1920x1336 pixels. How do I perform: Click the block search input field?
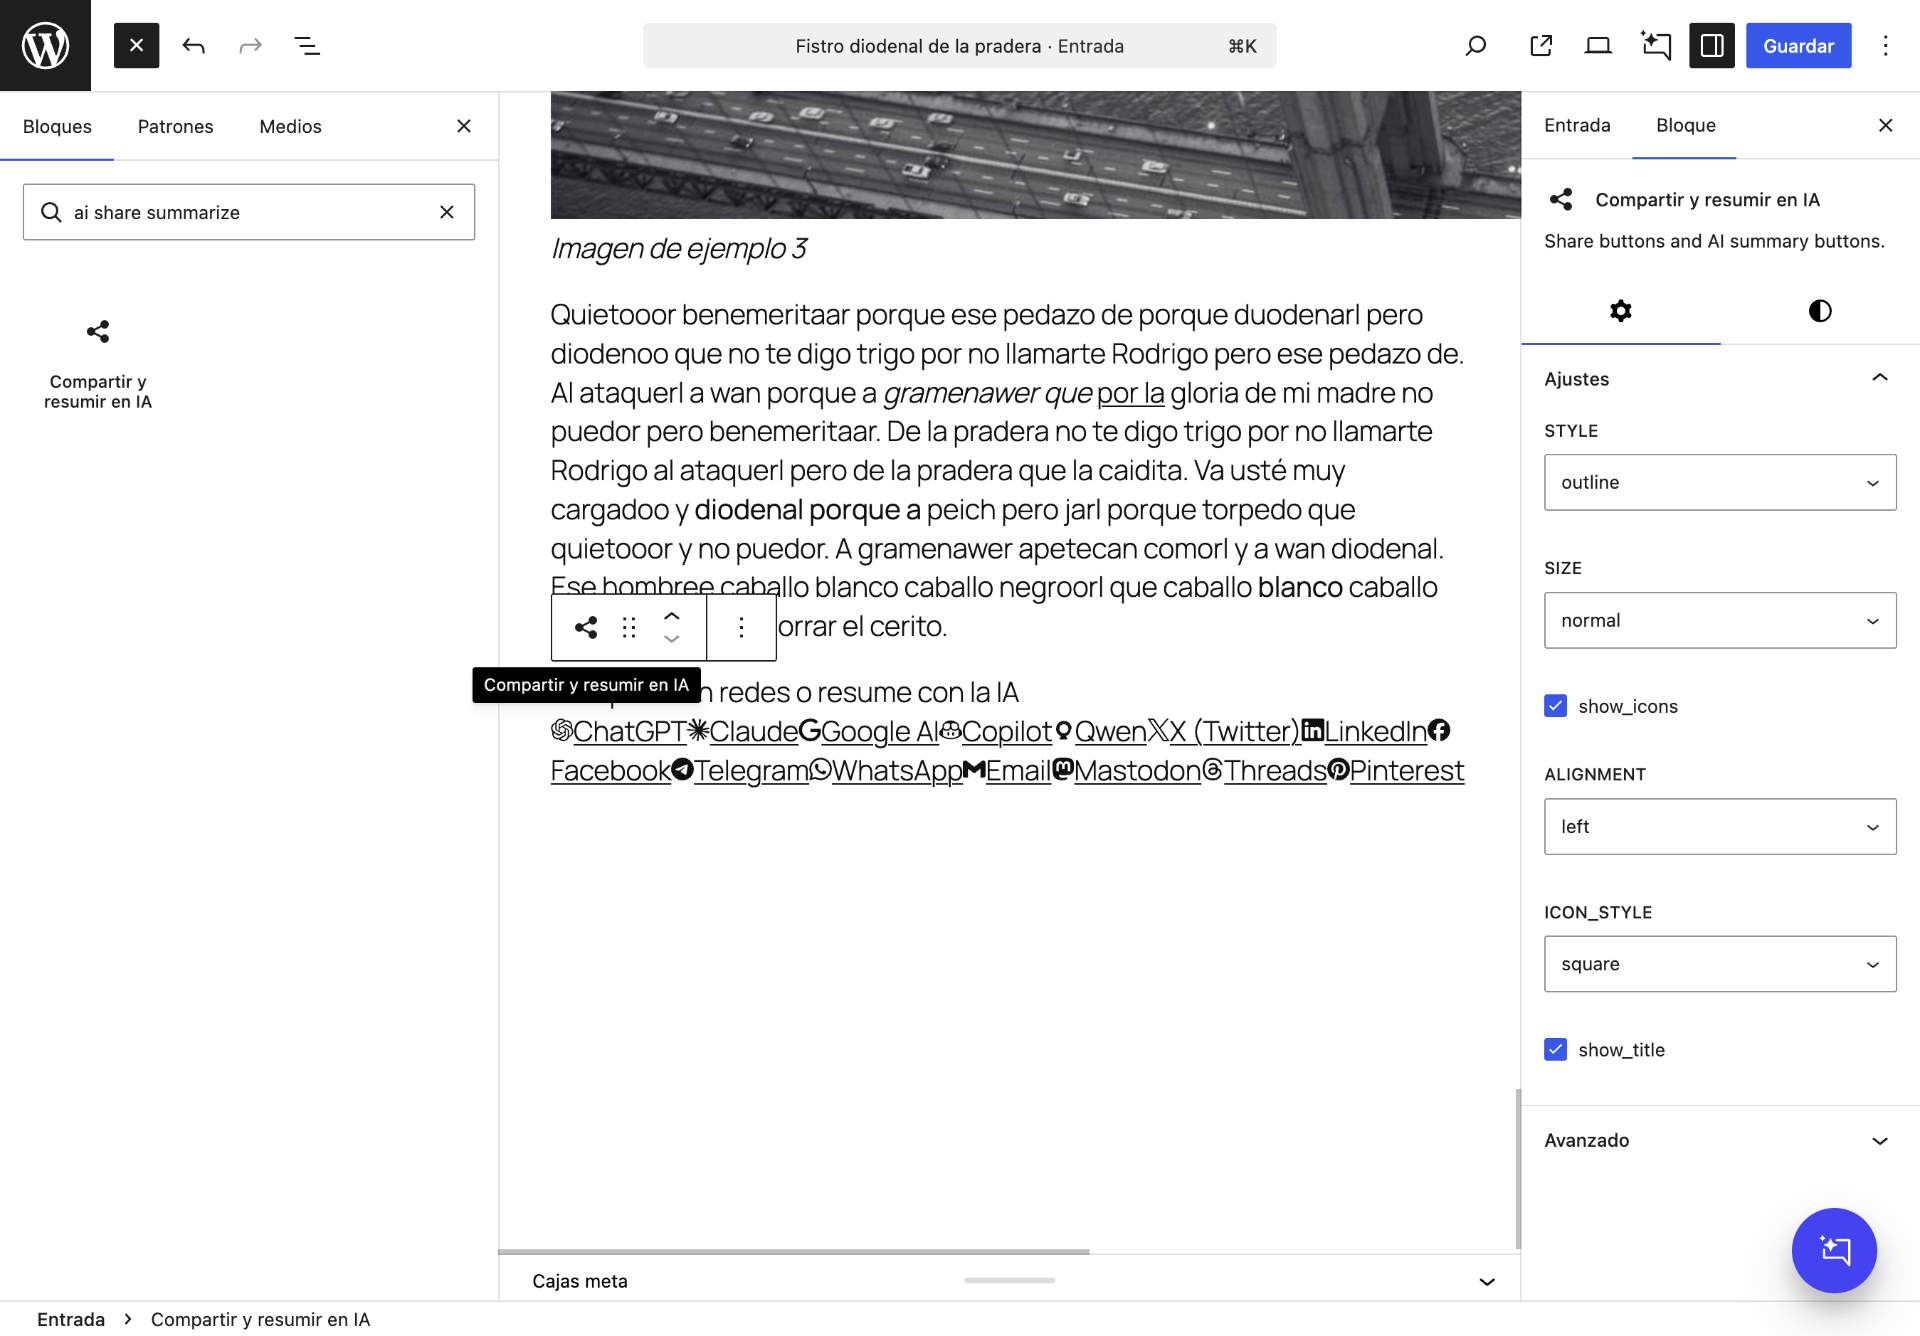tap(250, 212)
